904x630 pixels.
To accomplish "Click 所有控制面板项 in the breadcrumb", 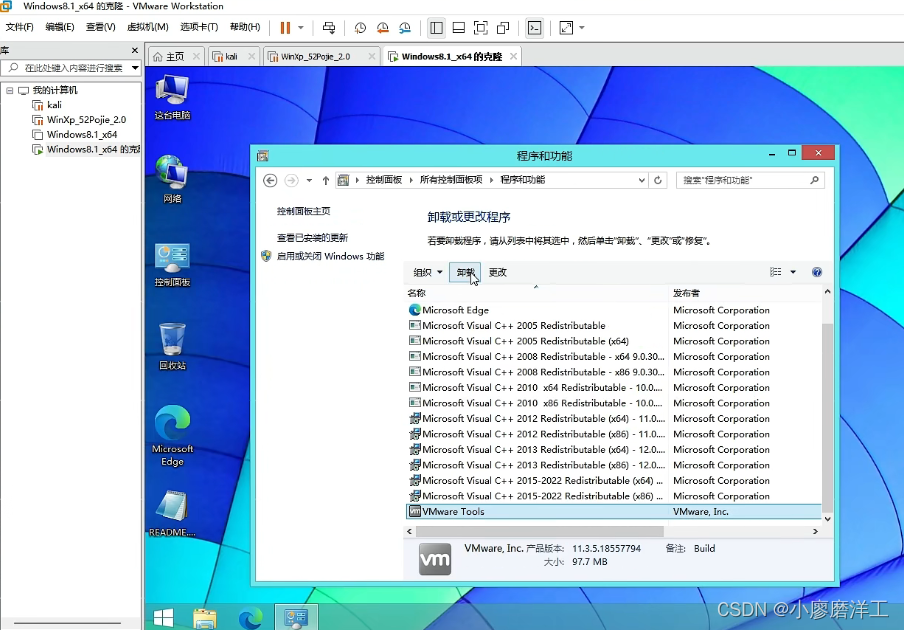I will [x=451, y=180].
